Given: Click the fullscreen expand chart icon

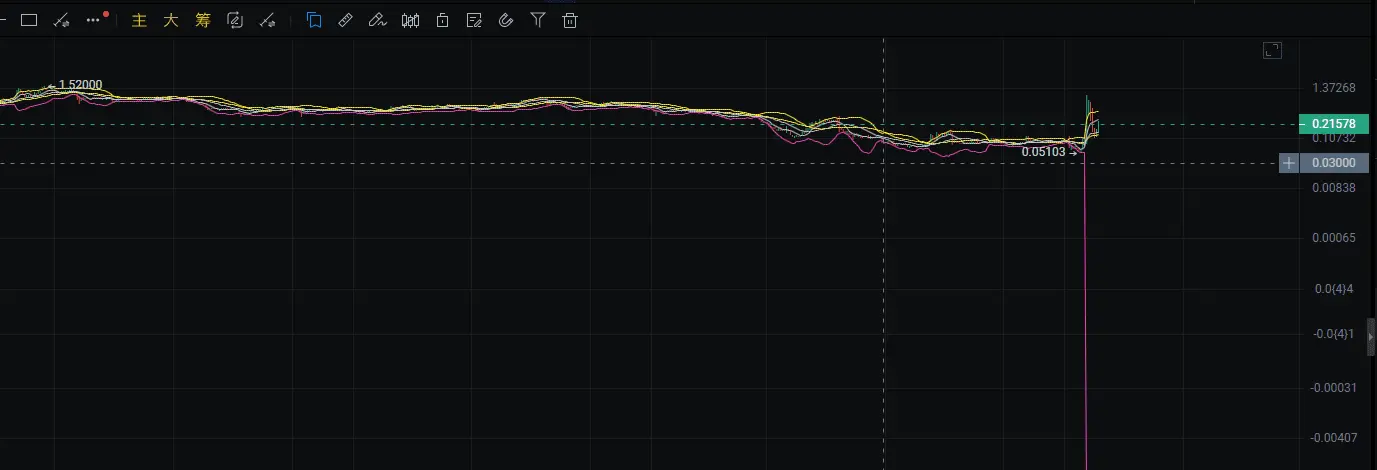Looking at the screenshot, I should click(x=1273, y=50).
